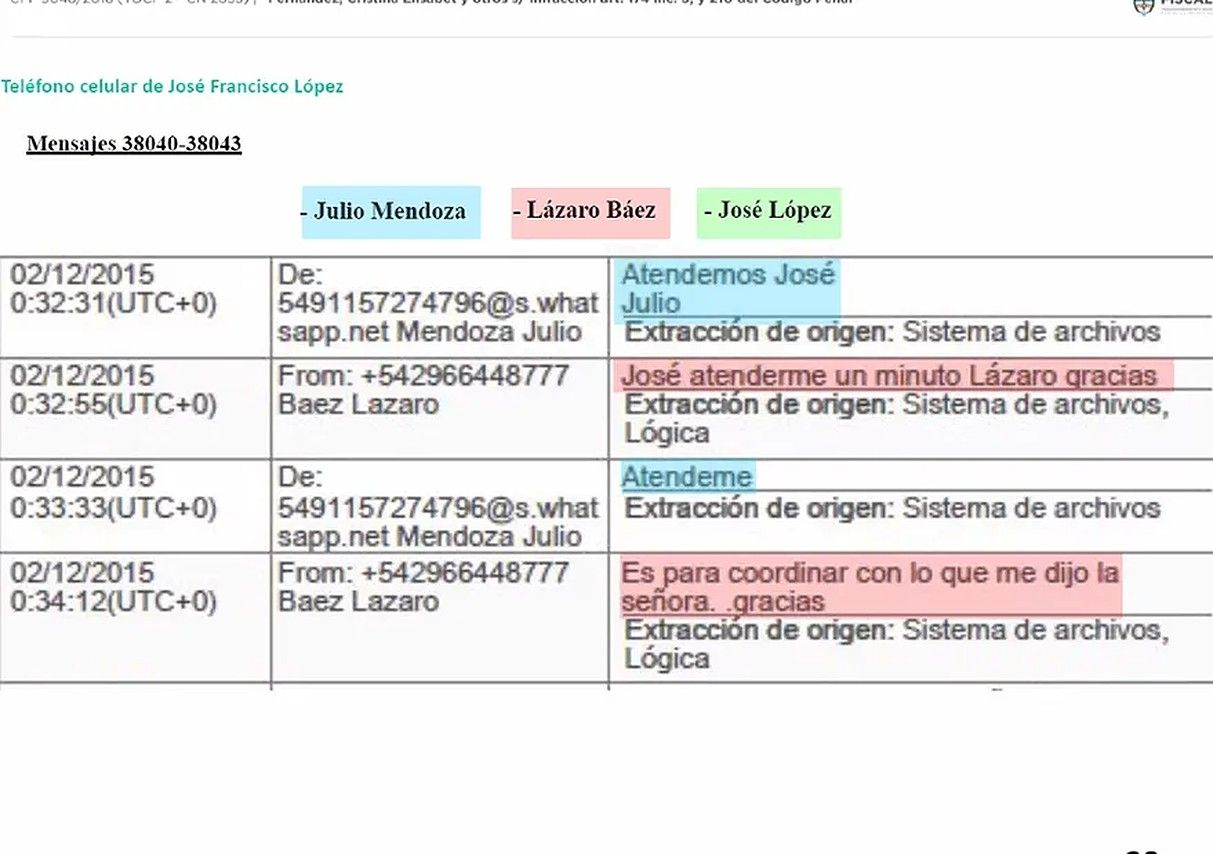The image size is (1213, 854).
Task: Click the highlighted message 'Atendemos José Julio'
Action: [727, 289]
